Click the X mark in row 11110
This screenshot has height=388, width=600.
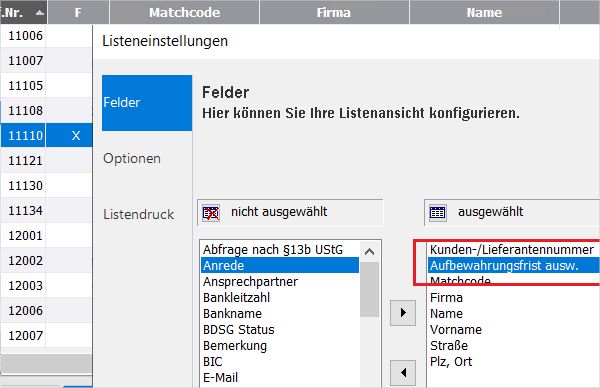click(x=76, y=135)
